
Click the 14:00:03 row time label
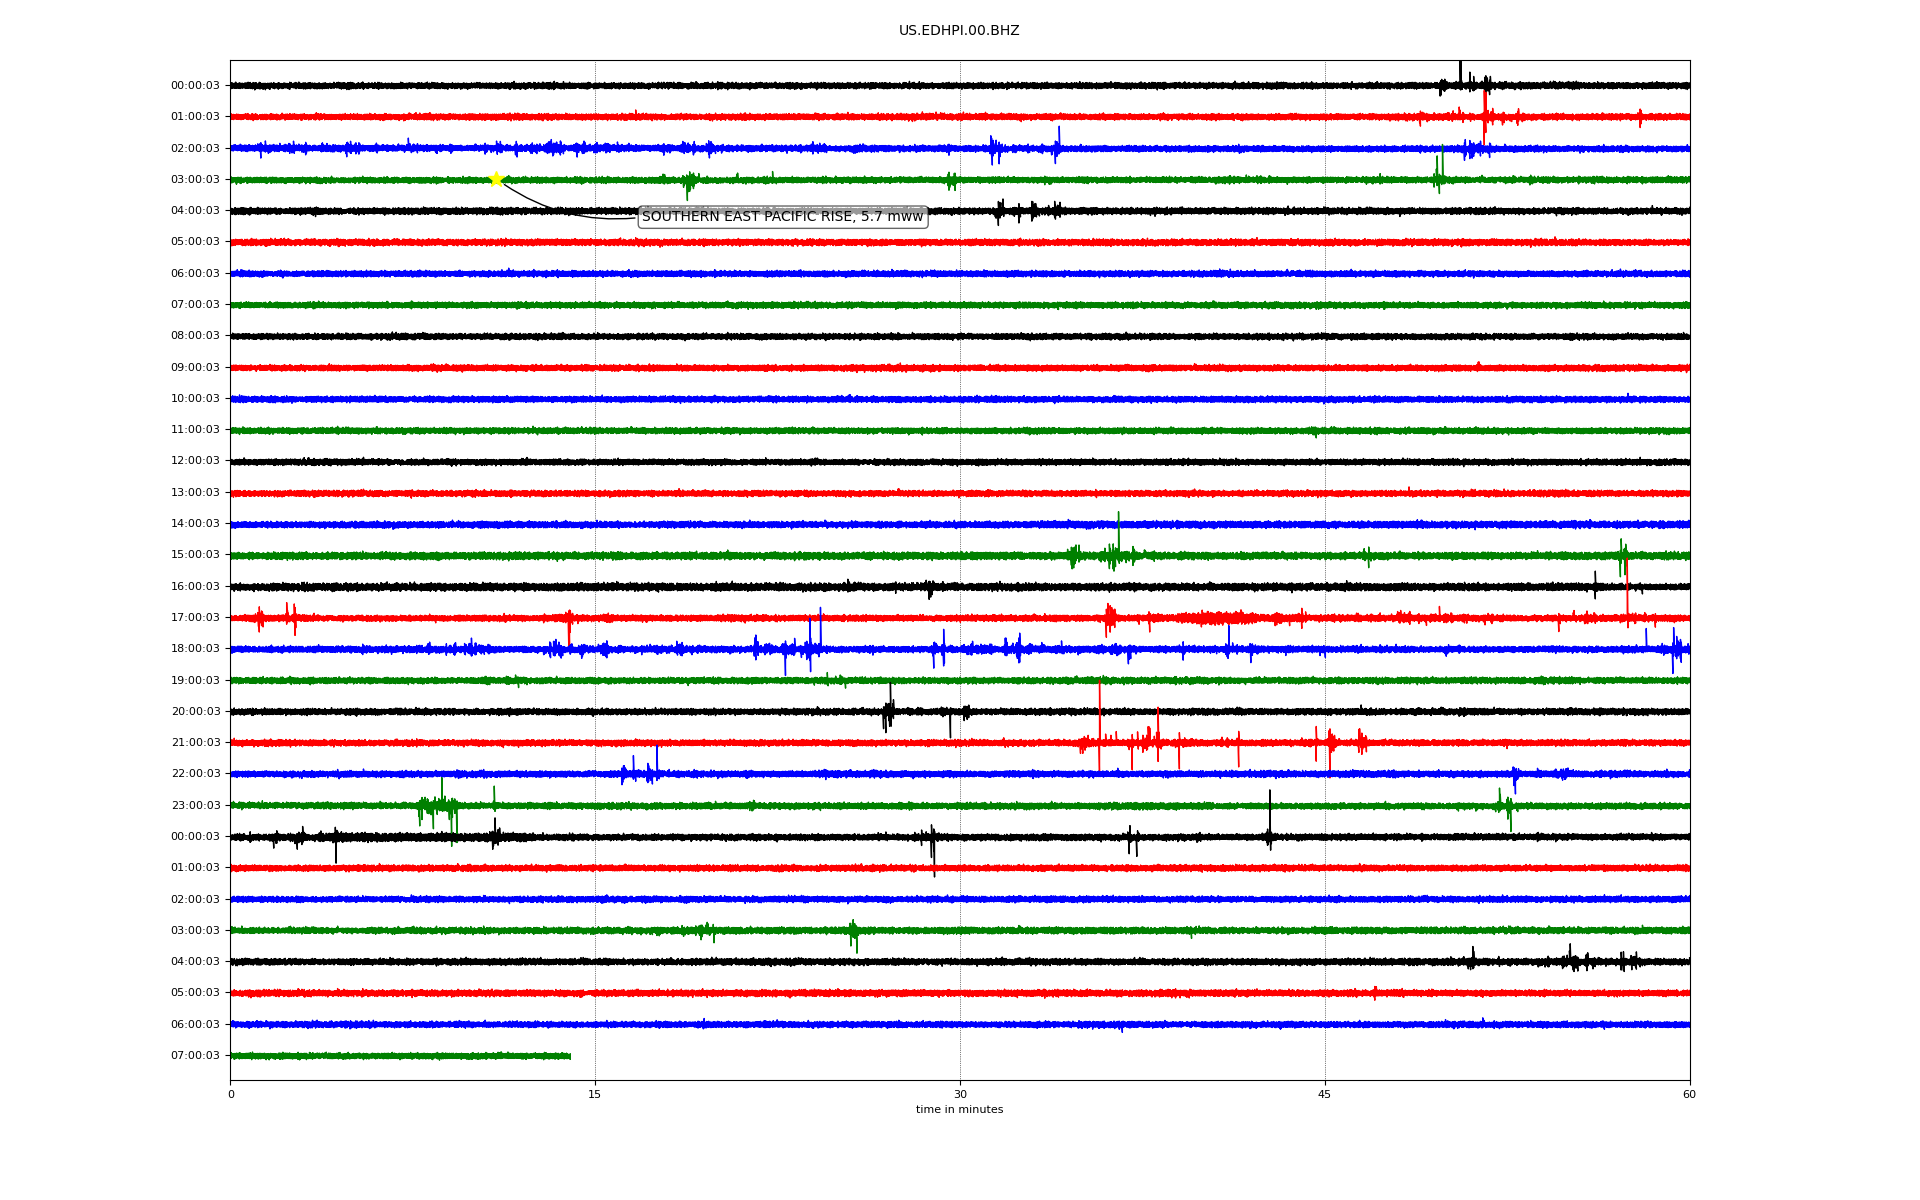pos(195,523)
